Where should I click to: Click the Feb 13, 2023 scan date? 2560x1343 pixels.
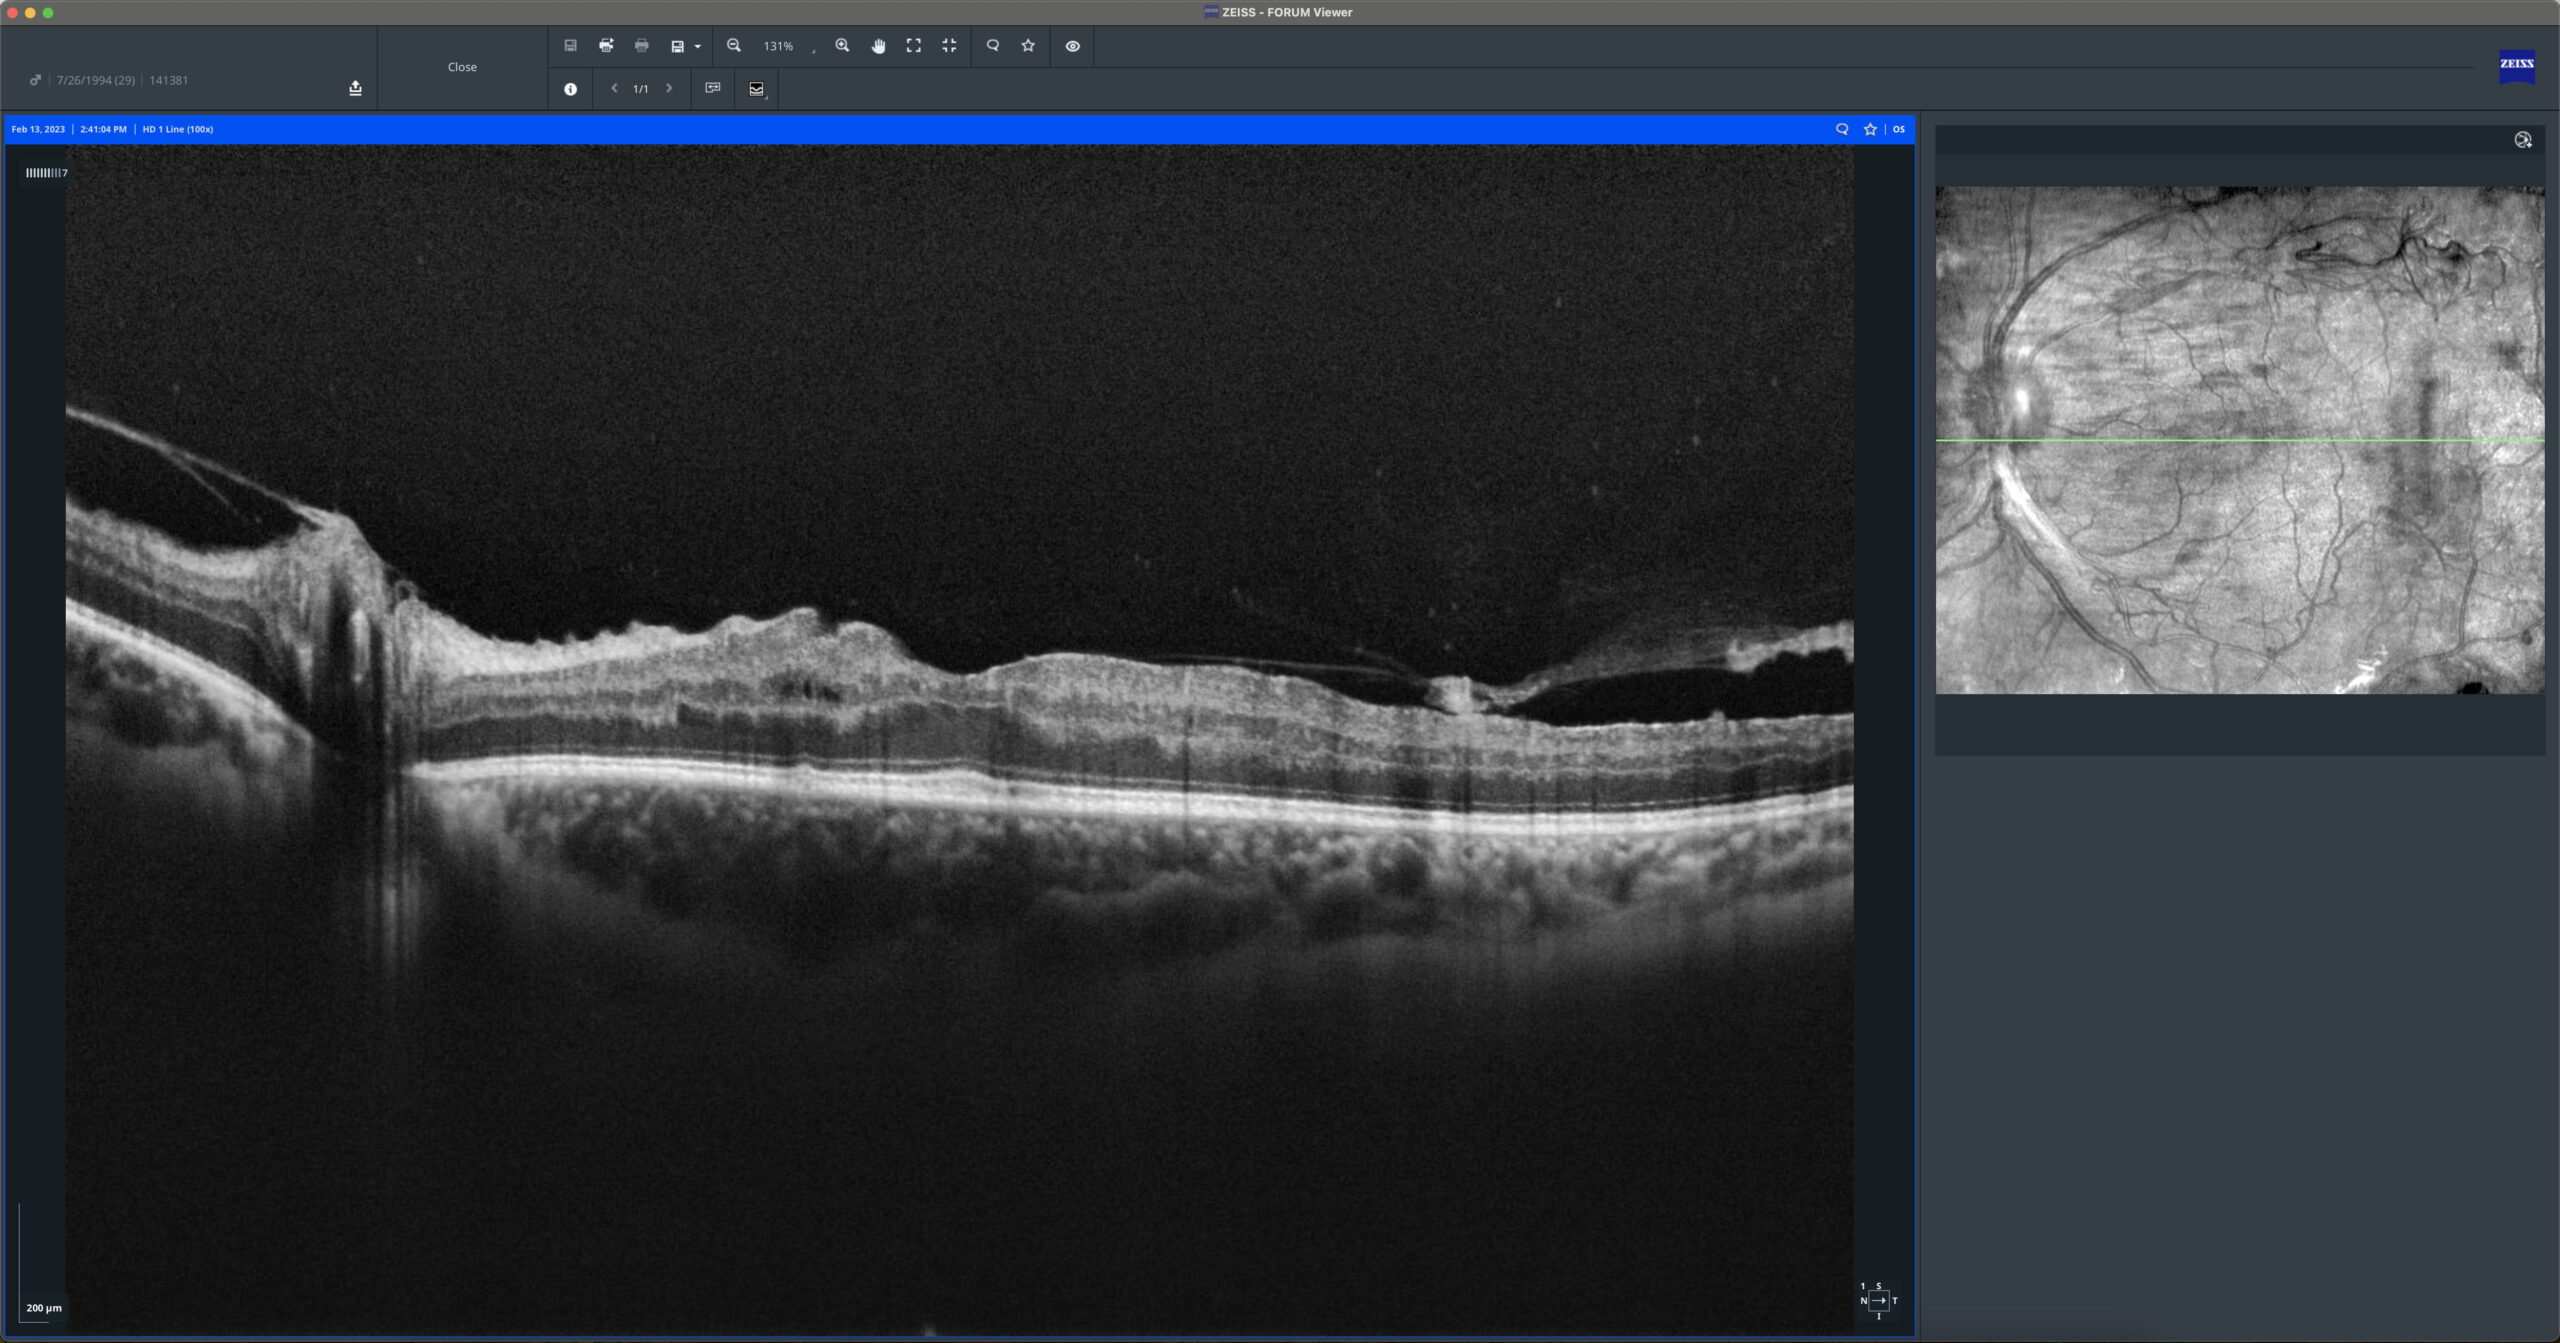pyautogui.click(x=38, y=129)
